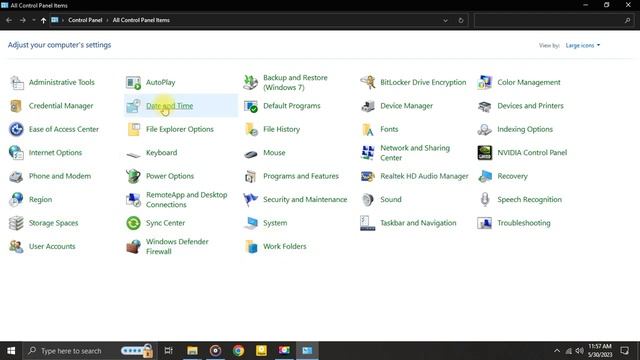Click the All Control Panel Items breadcrumb

pyautogui.click(x=141, y=20)
